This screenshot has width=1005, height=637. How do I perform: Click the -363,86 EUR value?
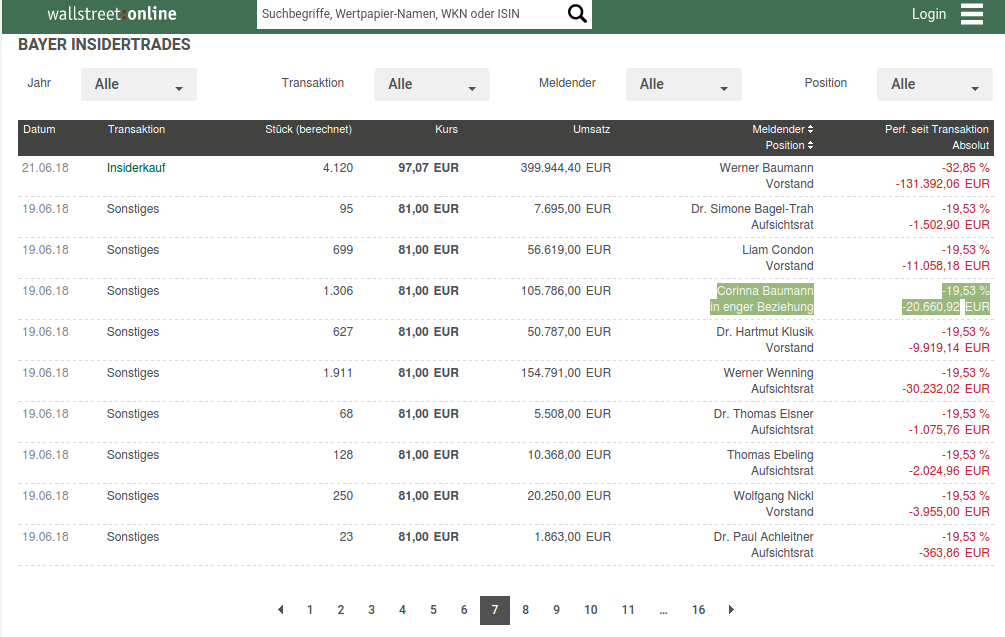[954, 553]
